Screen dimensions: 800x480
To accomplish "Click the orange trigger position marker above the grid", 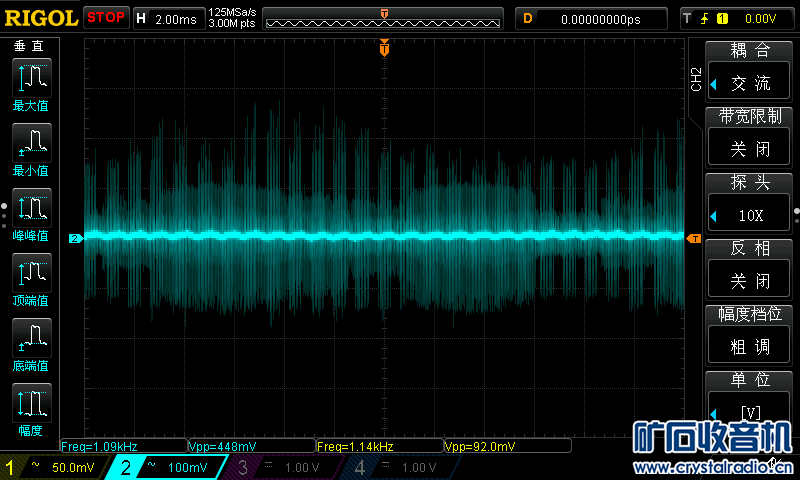I will point(384,48).
